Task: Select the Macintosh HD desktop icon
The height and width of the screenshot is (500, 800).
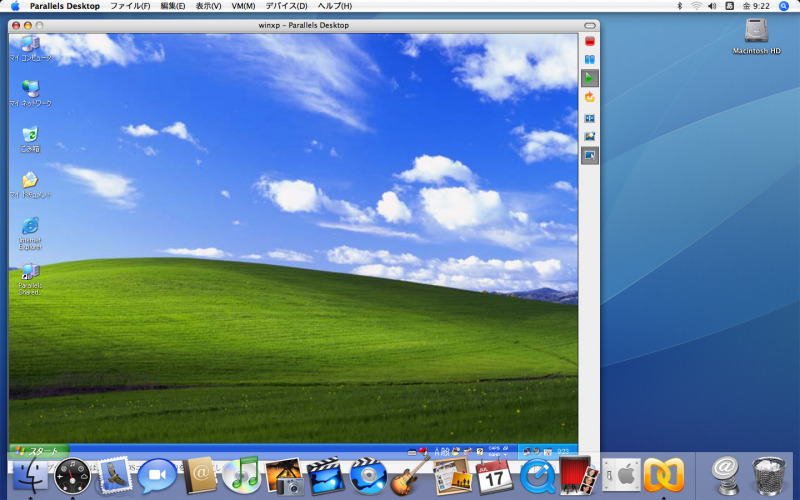Action: point(757,36)
